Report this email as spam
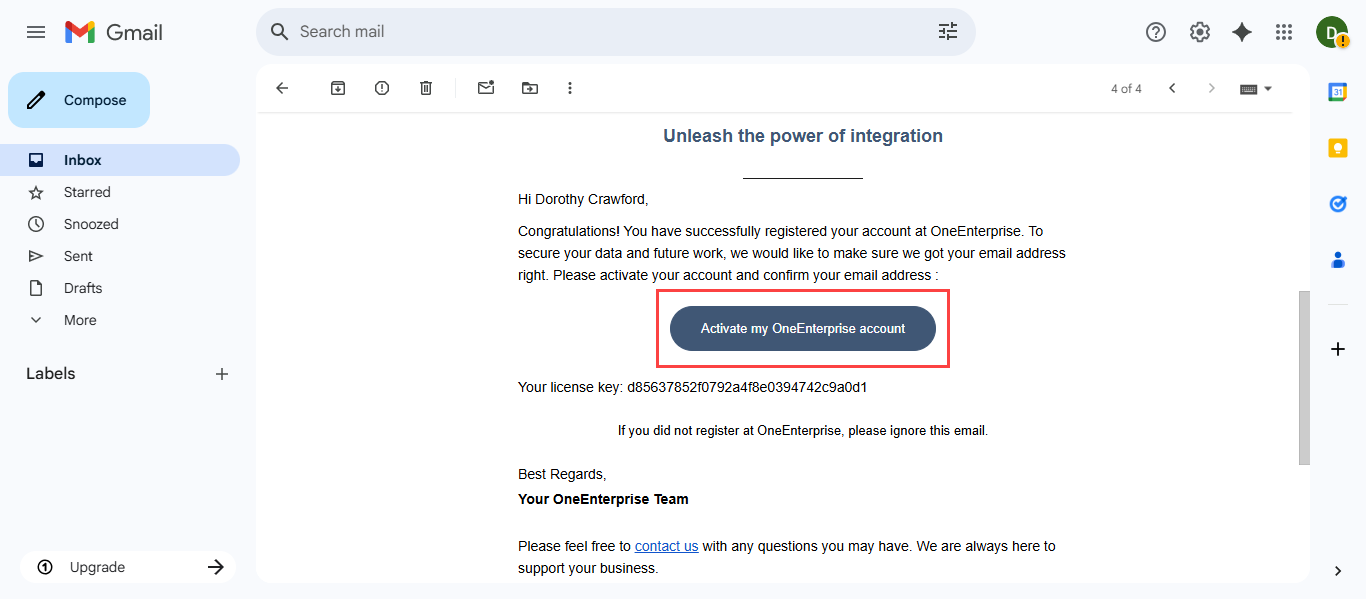 (x=382, y=88)
